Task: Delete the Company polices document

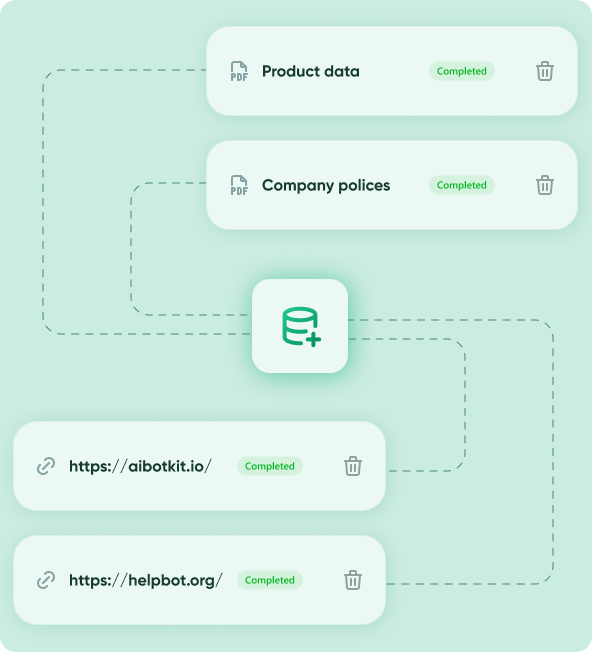Action: pos(544,185)
